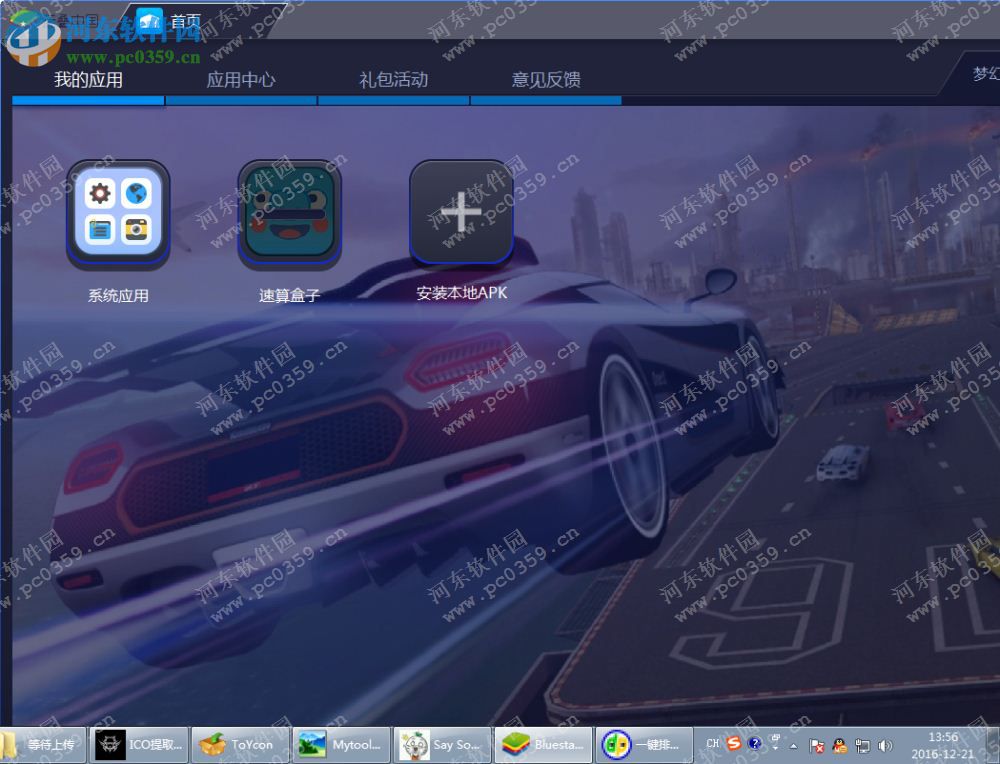This screenshot has width=1000, height=764.
Task: Open the small dropdown arrow near the tray pen icon
Action: click(775, 750)
